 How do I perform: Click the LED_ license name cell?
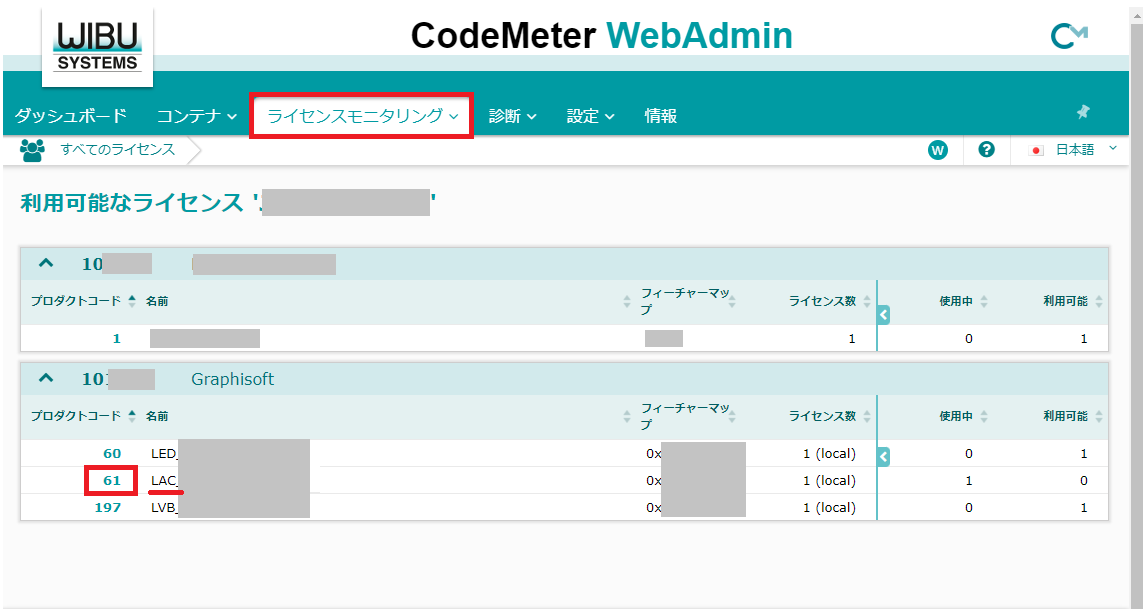(164, 453)
